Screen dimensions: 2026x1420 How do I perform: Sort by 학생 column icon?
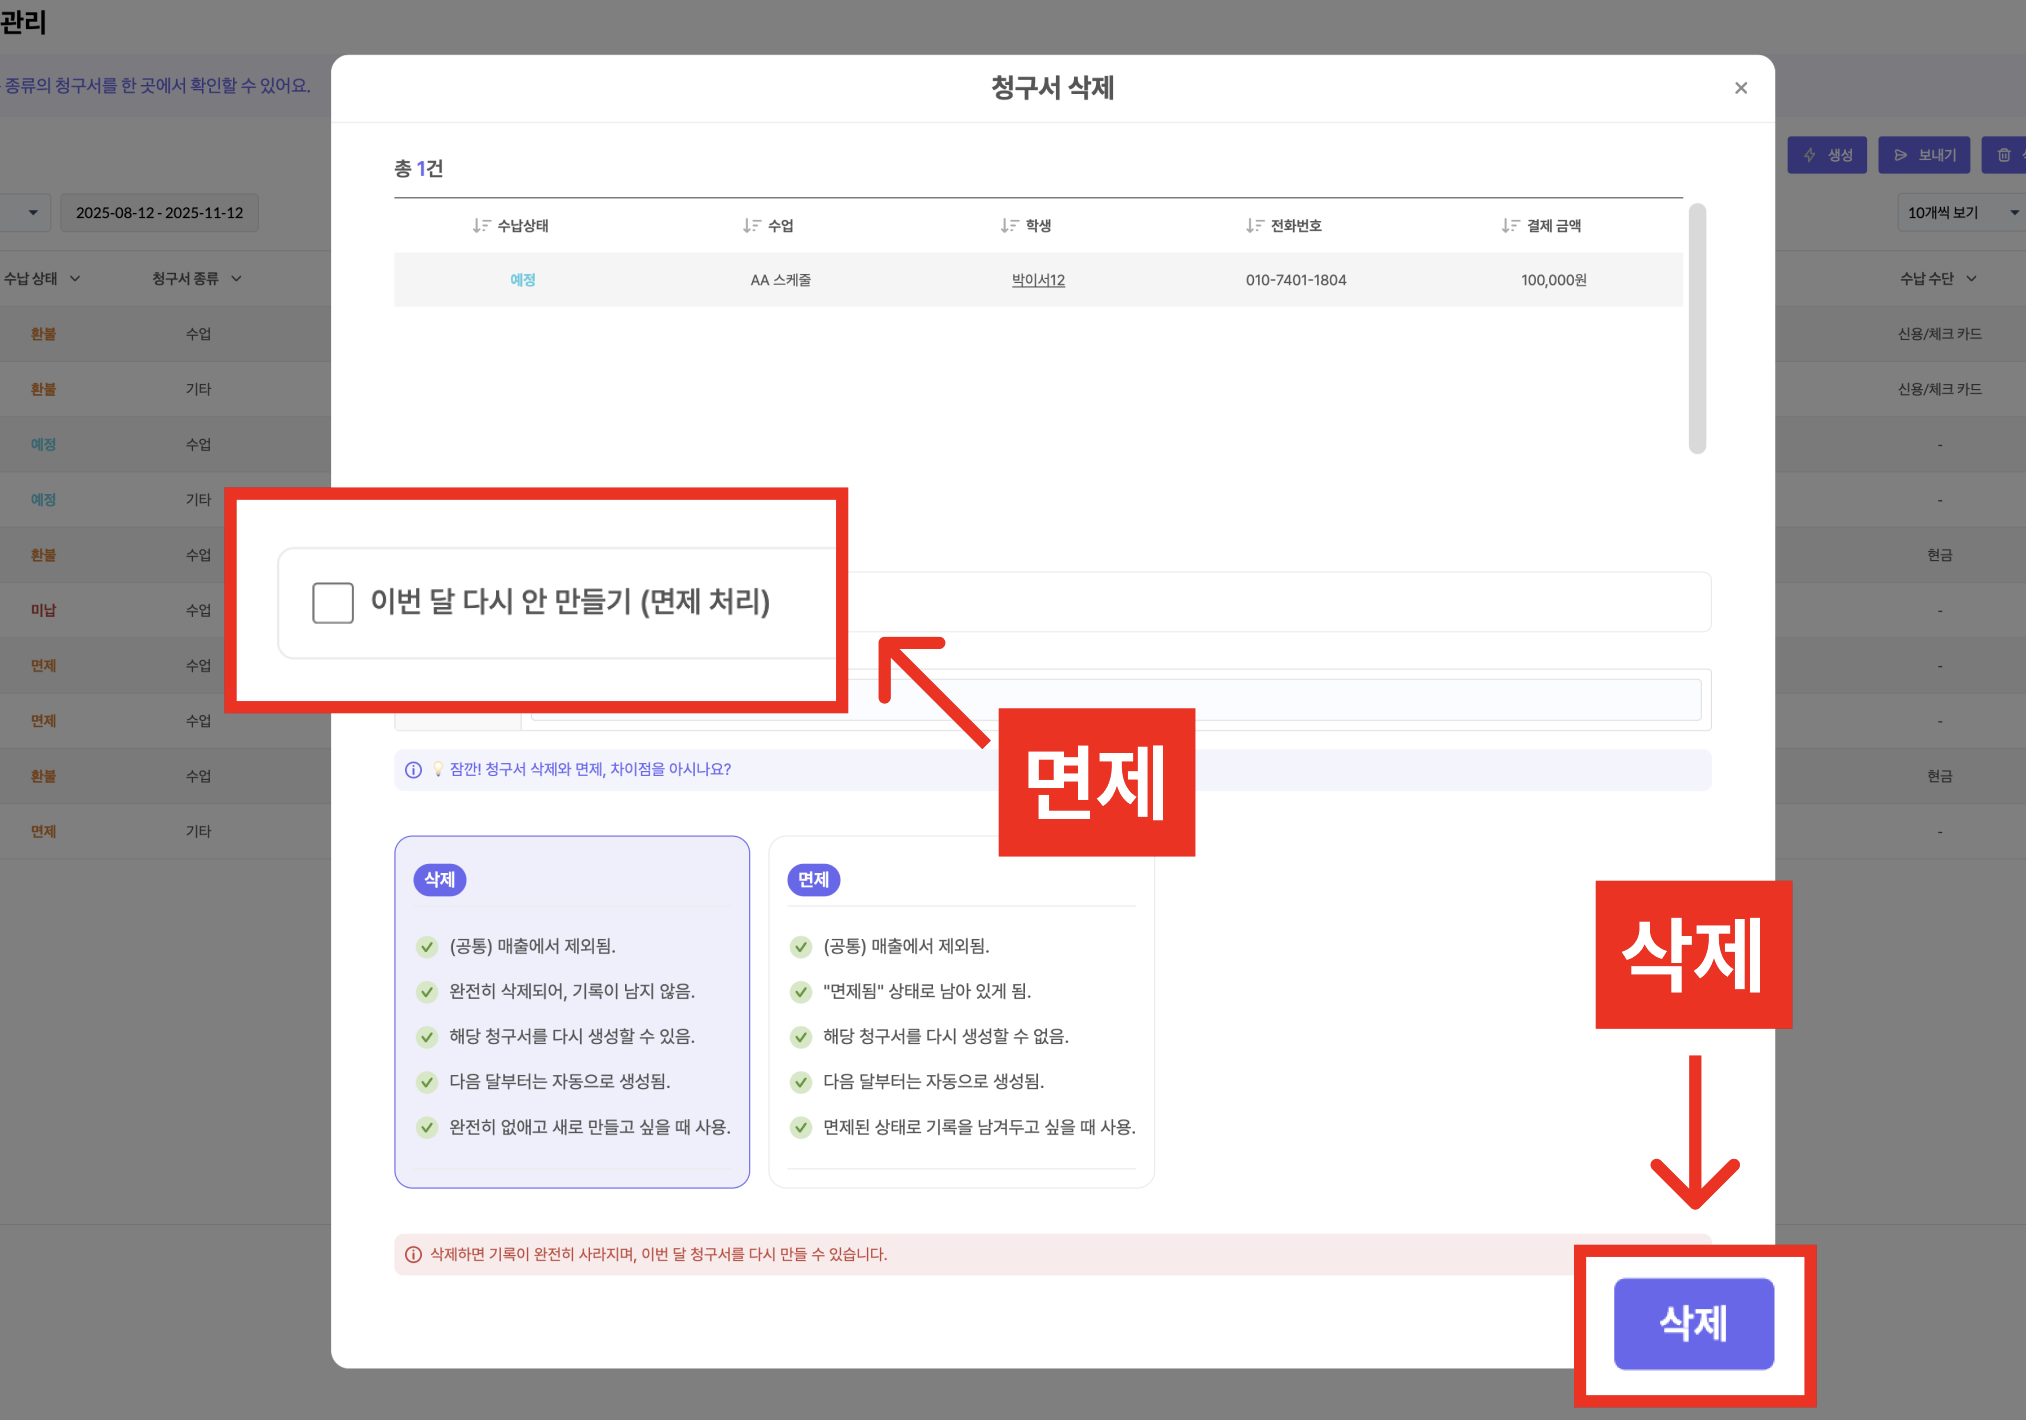[x=1009, y=226]
